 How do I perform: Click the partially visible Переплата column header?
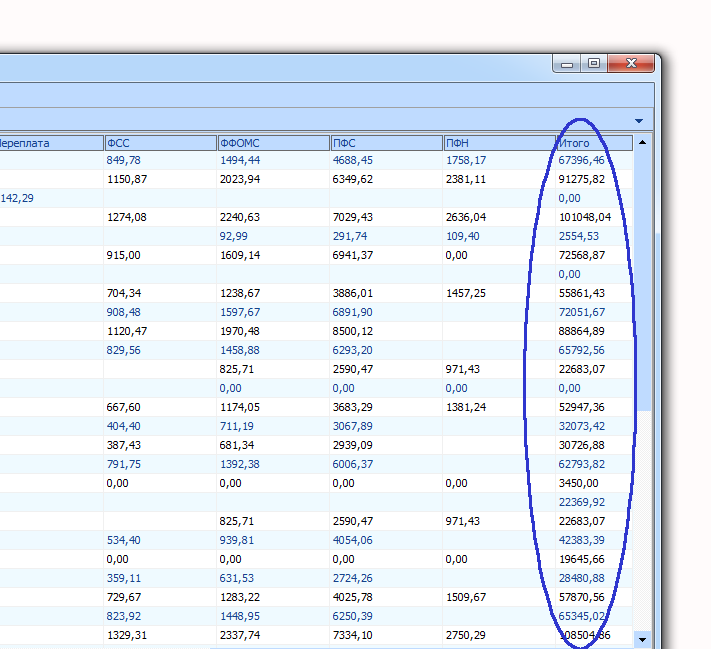point(51,143)
